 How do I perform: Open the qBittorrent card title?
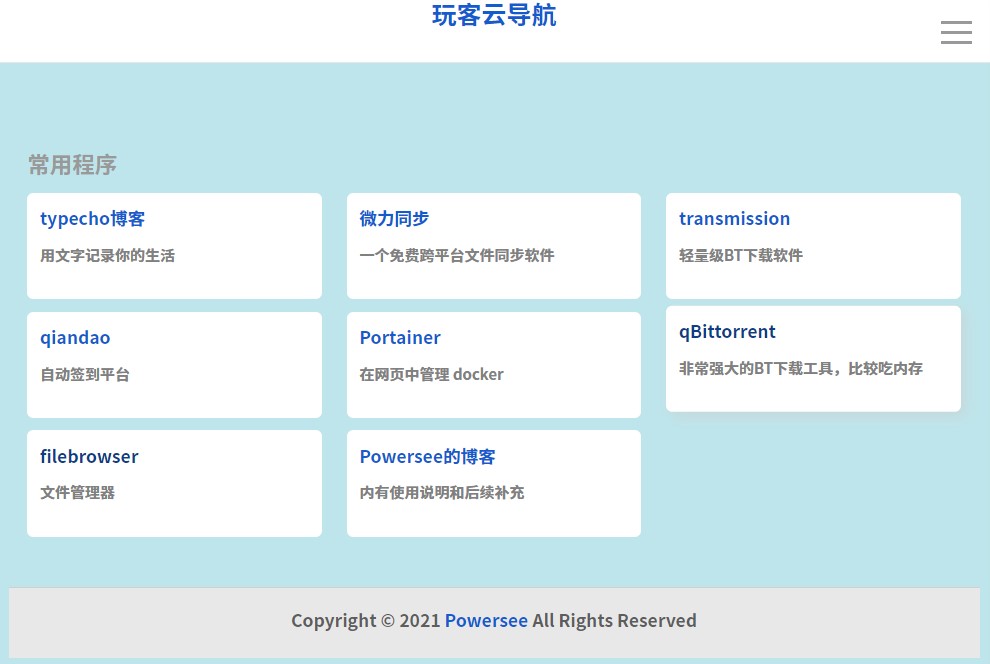727,332
